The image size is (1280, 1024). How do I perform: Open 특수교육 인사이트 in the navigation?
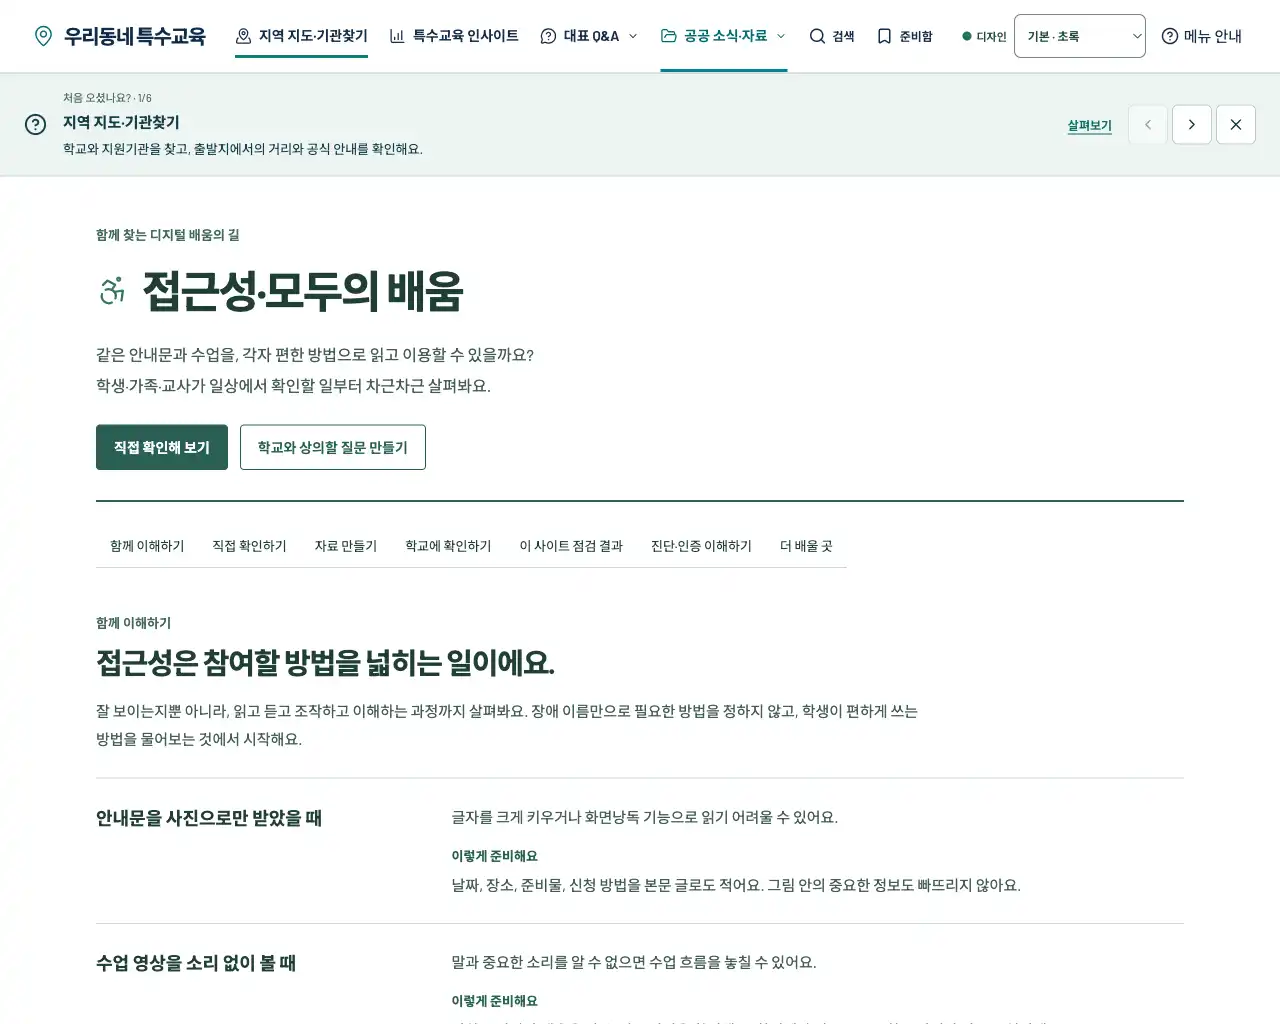point(454,36)
